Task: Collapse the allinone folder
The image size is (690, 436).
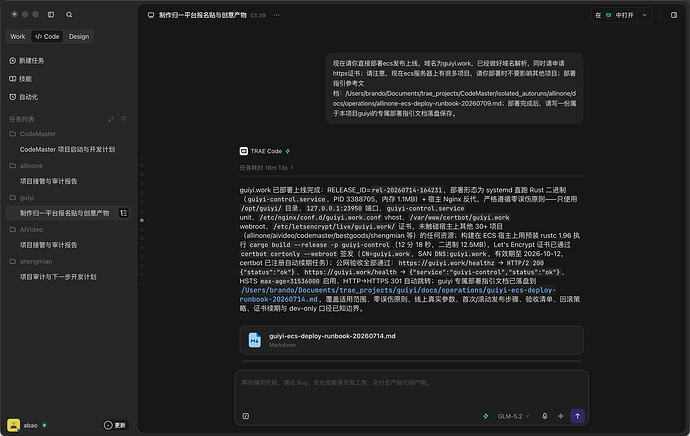Action: (26, 166)
